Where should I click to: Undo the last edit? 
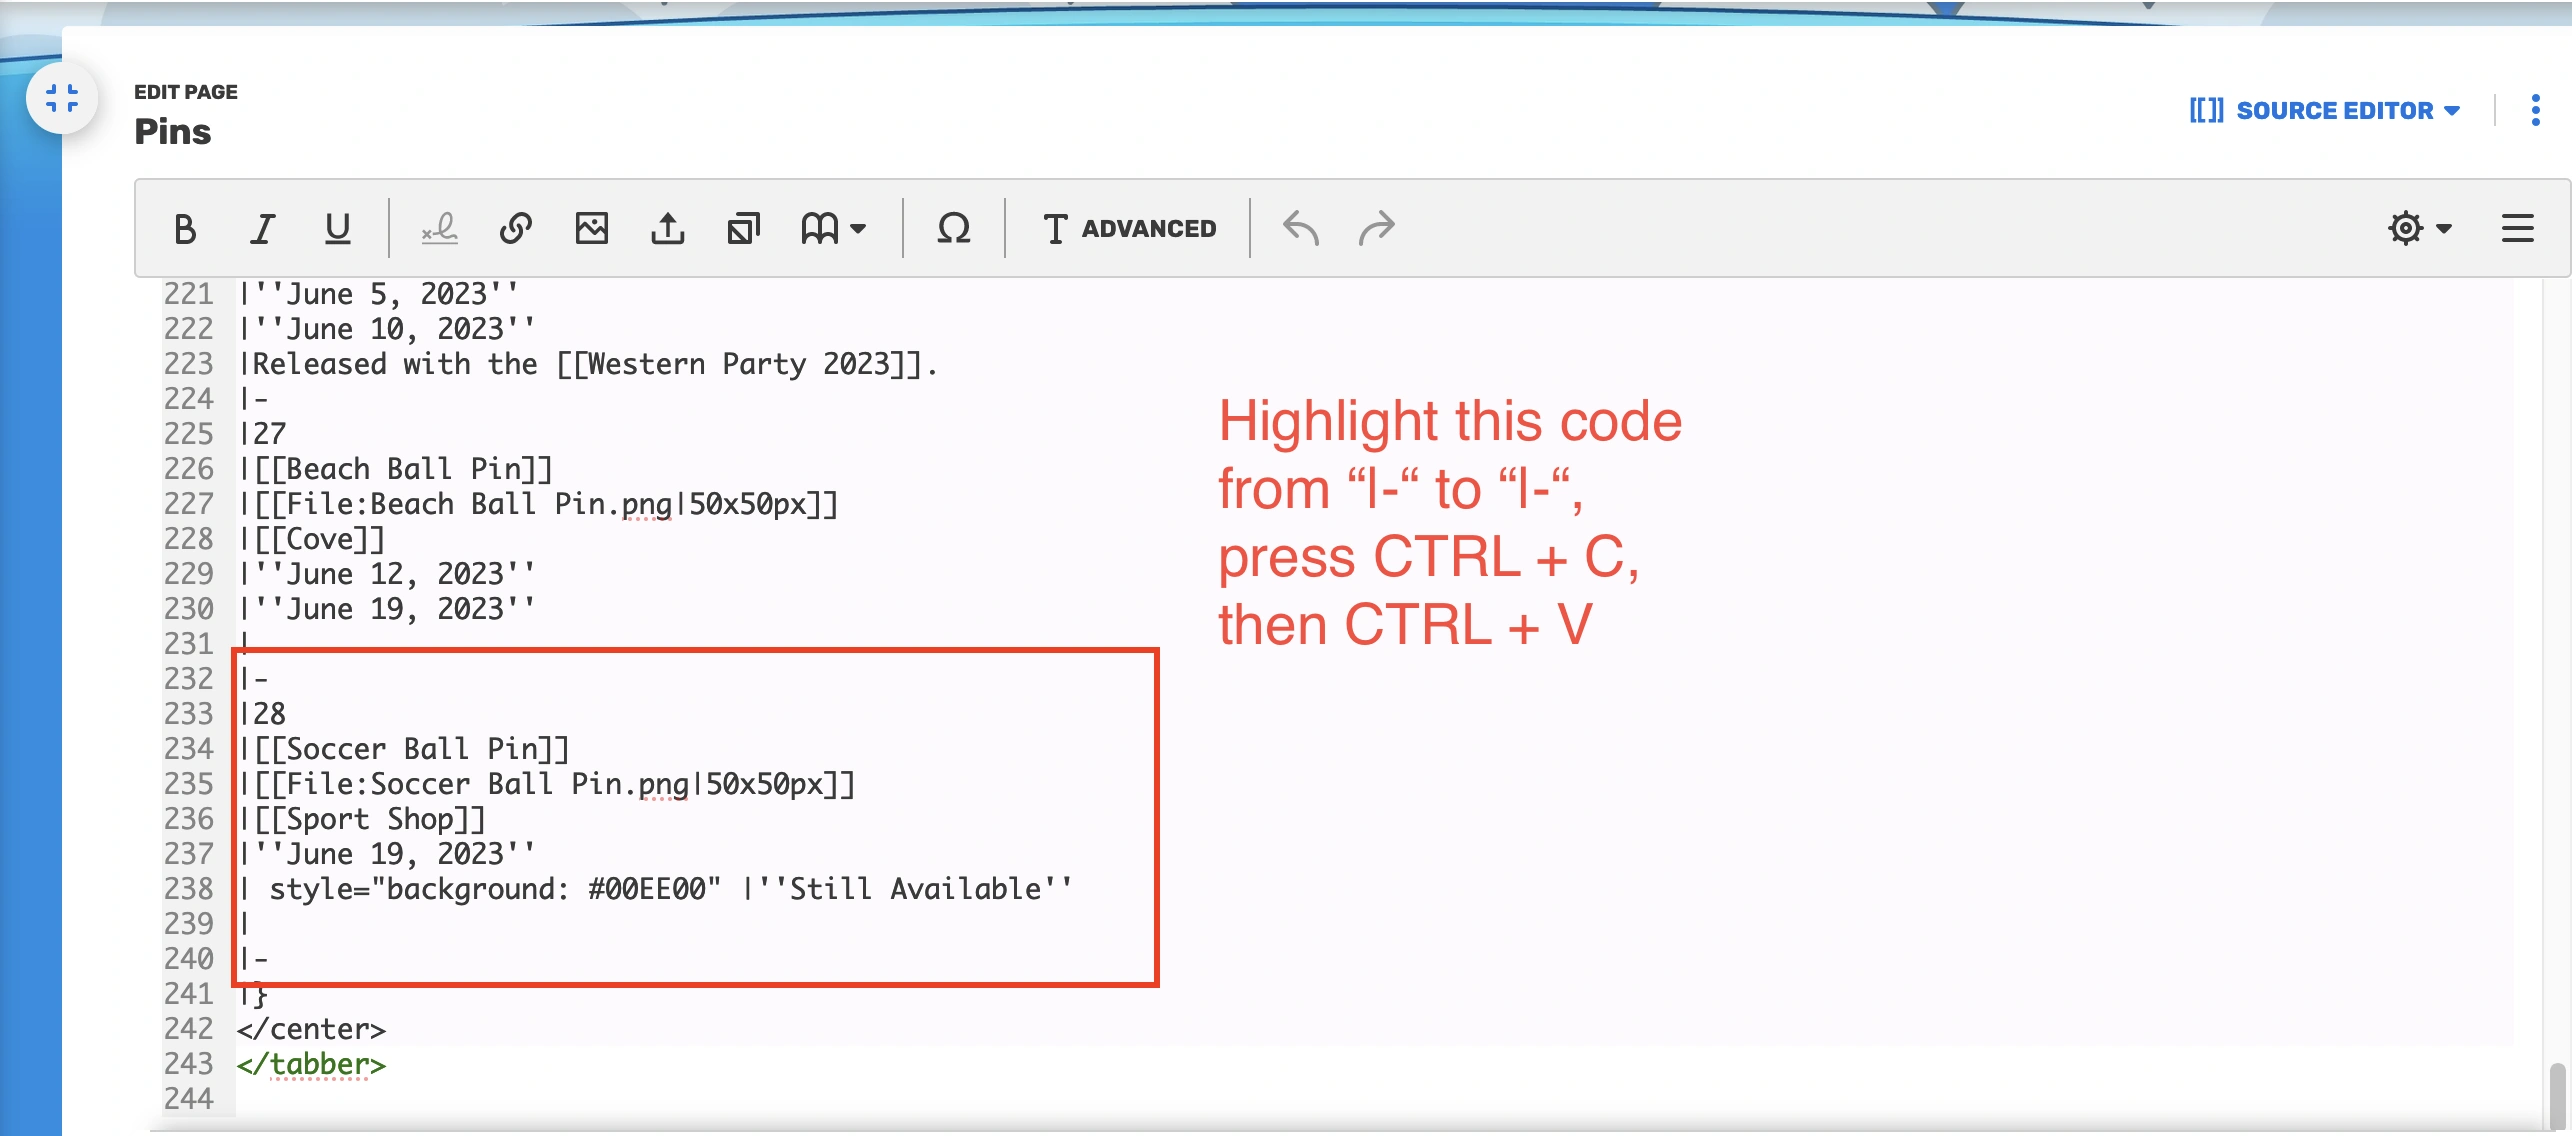(x=1300, y=229)
